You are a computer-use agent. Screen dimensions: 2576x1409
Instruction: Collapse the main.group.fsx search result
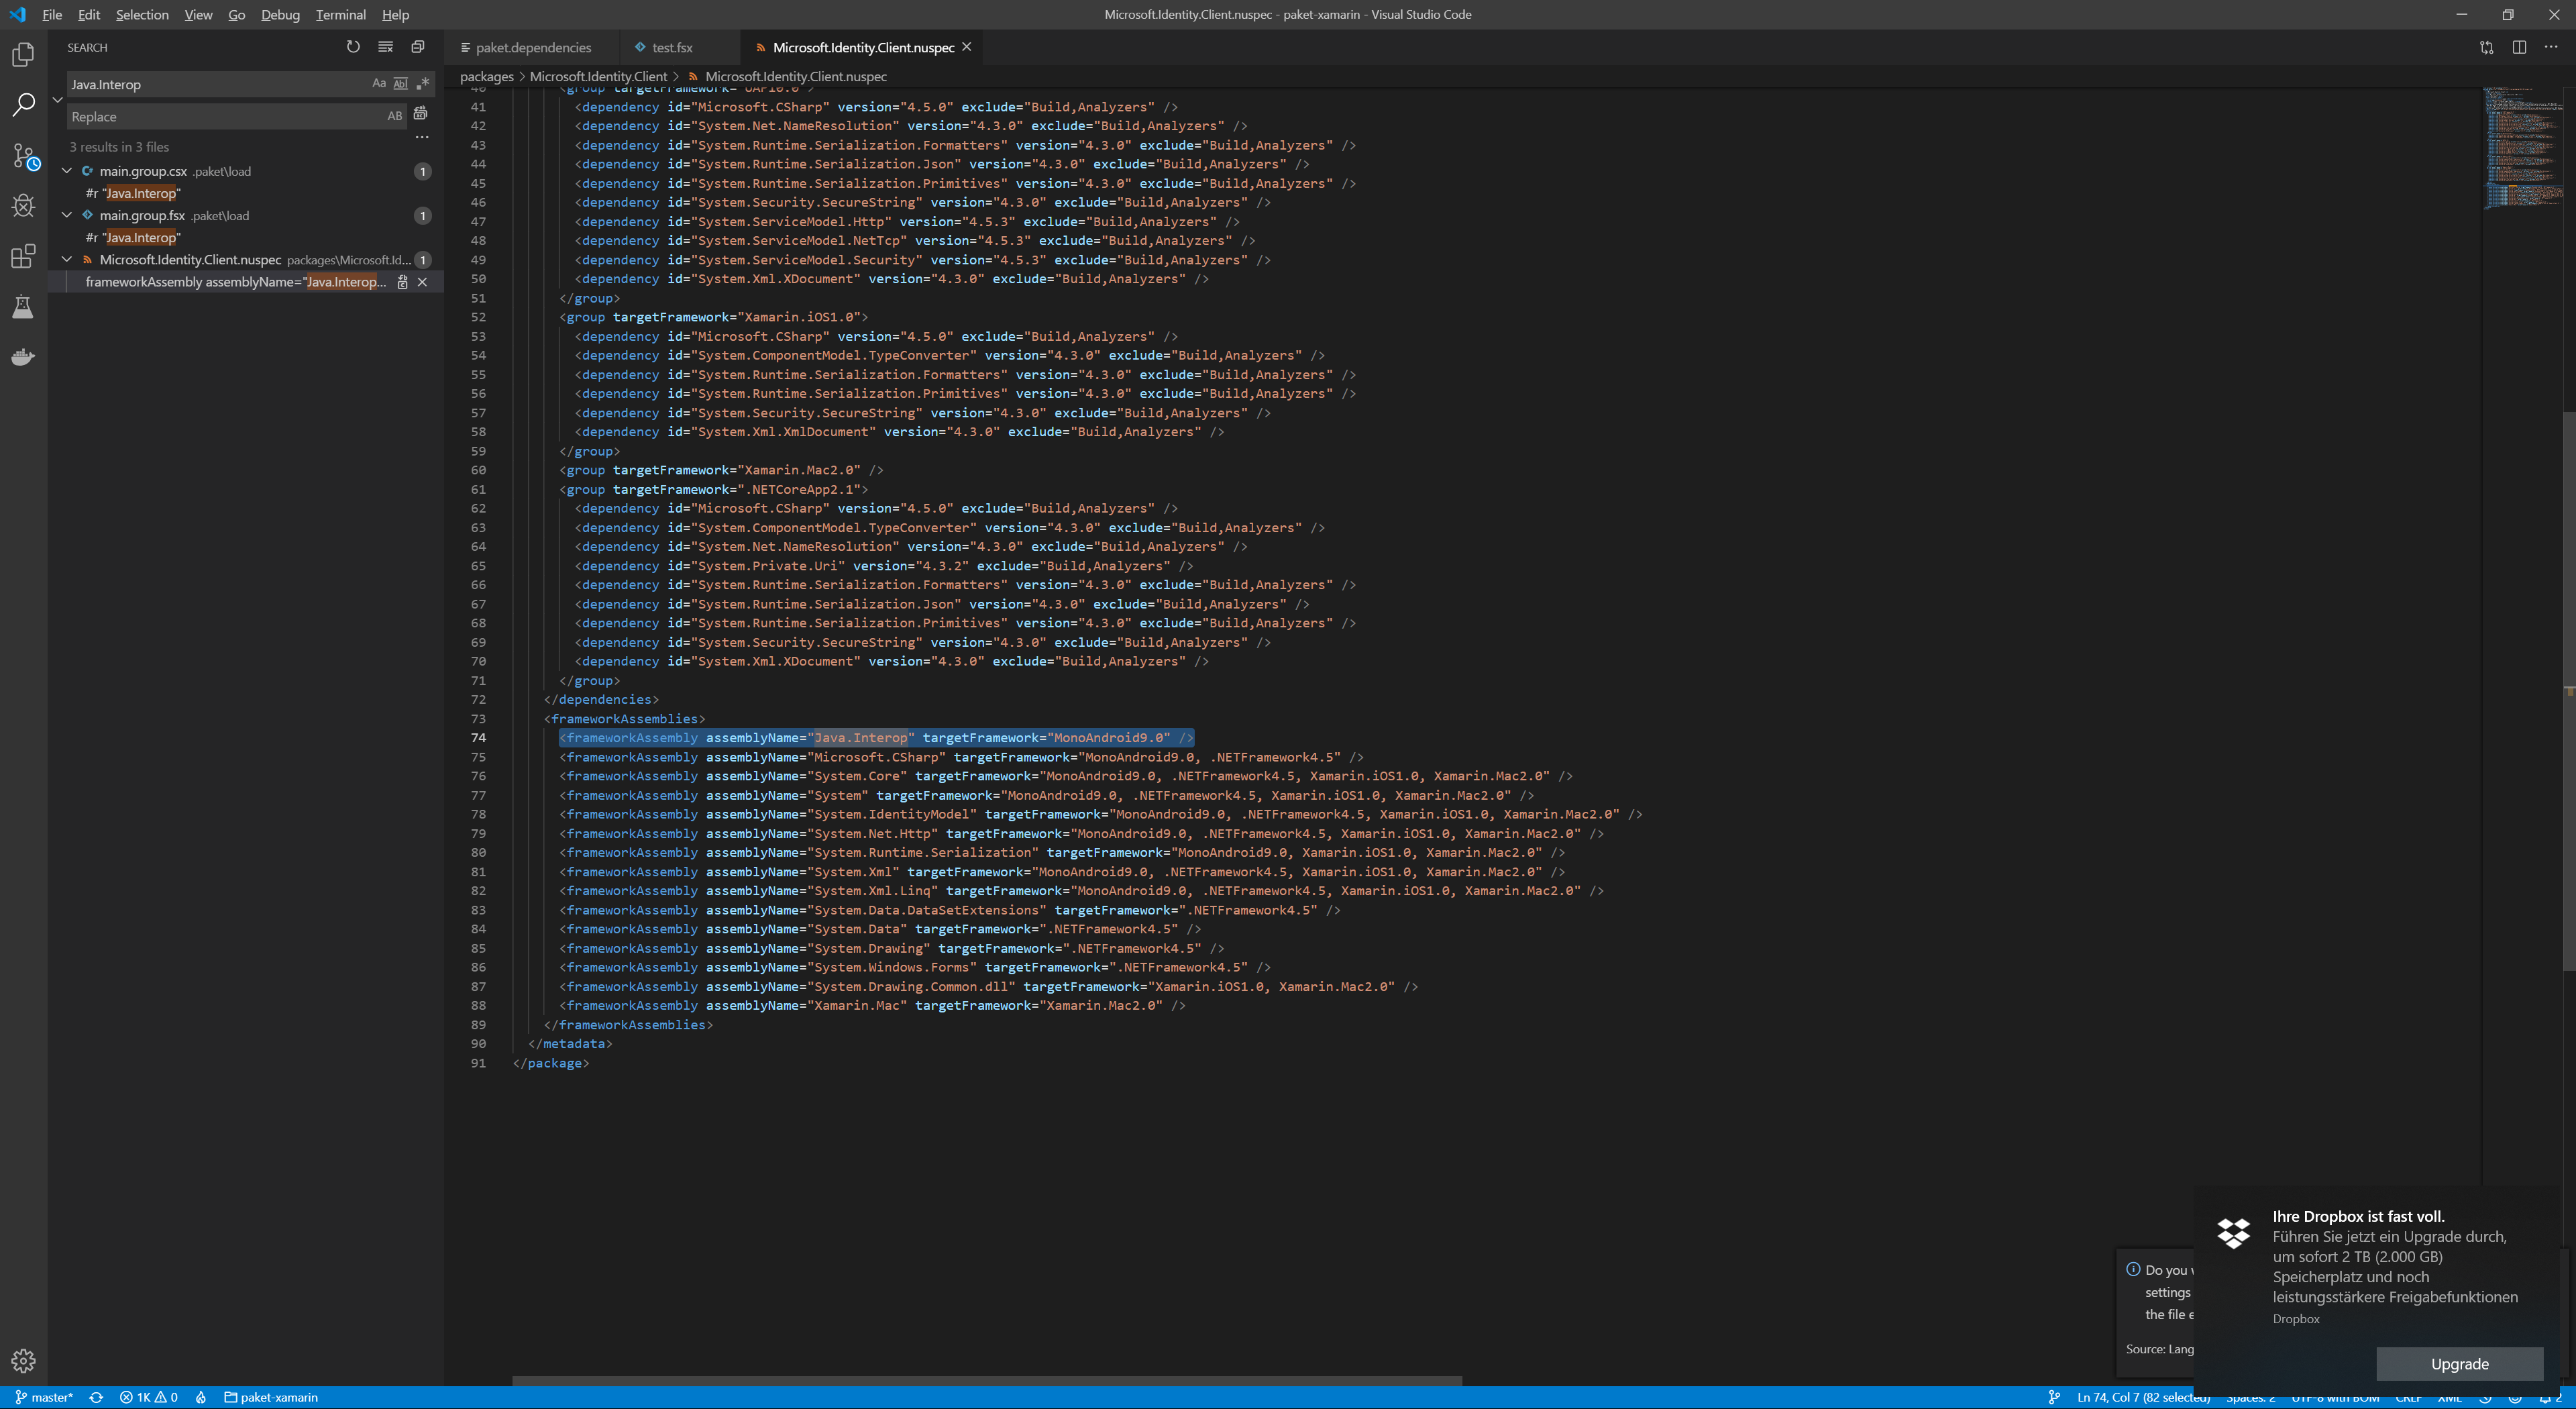tap(67, 215)
